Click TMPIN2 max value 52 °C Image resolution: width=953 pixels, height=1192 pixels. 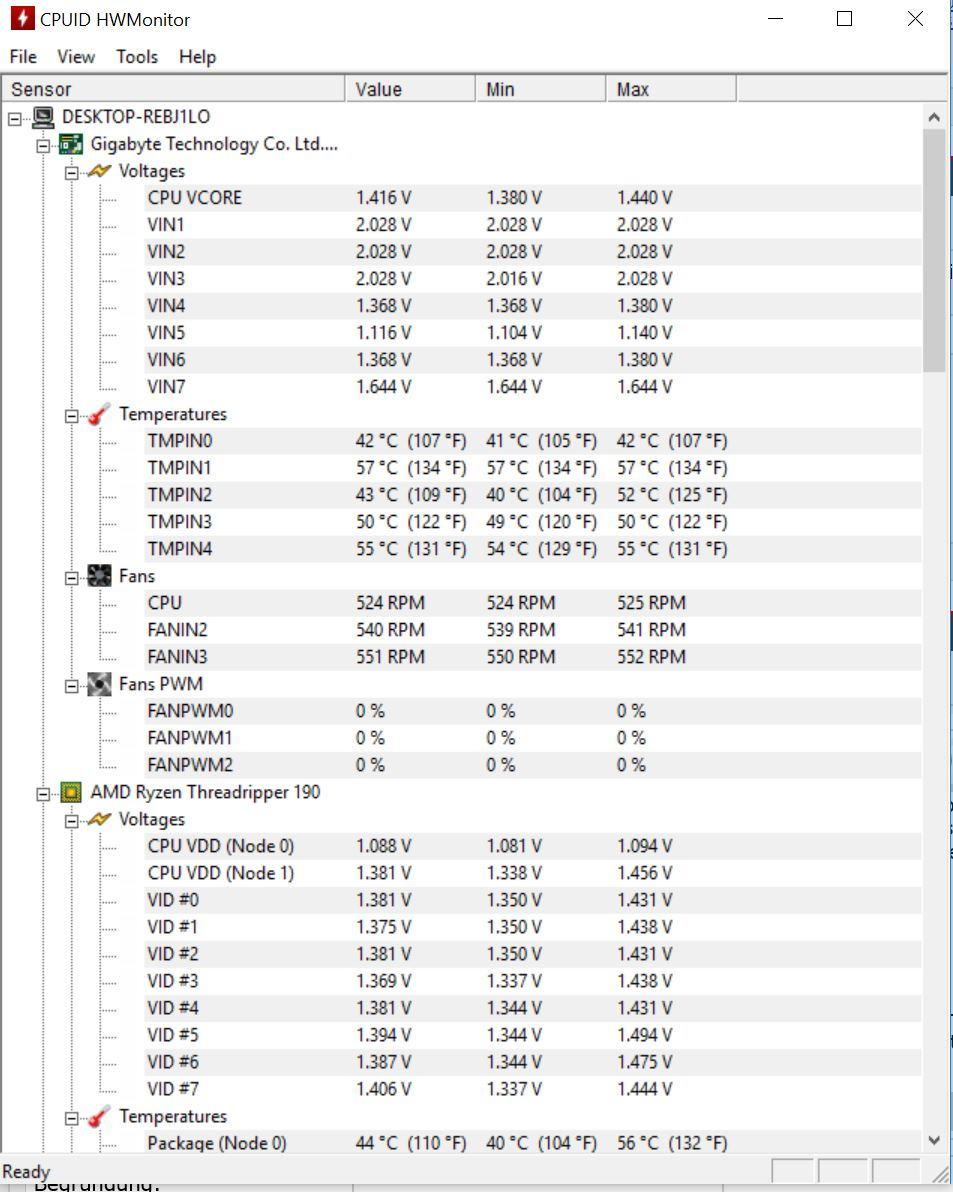[672, 495]
